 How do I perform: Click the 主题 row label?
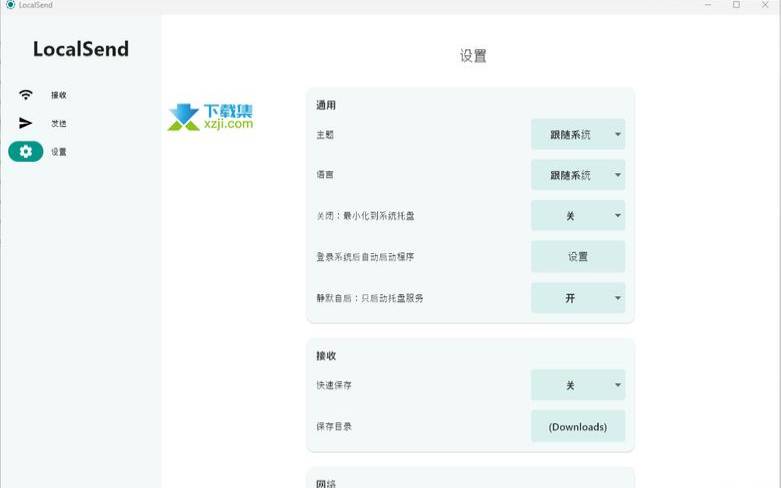click(x=325, y=134)
